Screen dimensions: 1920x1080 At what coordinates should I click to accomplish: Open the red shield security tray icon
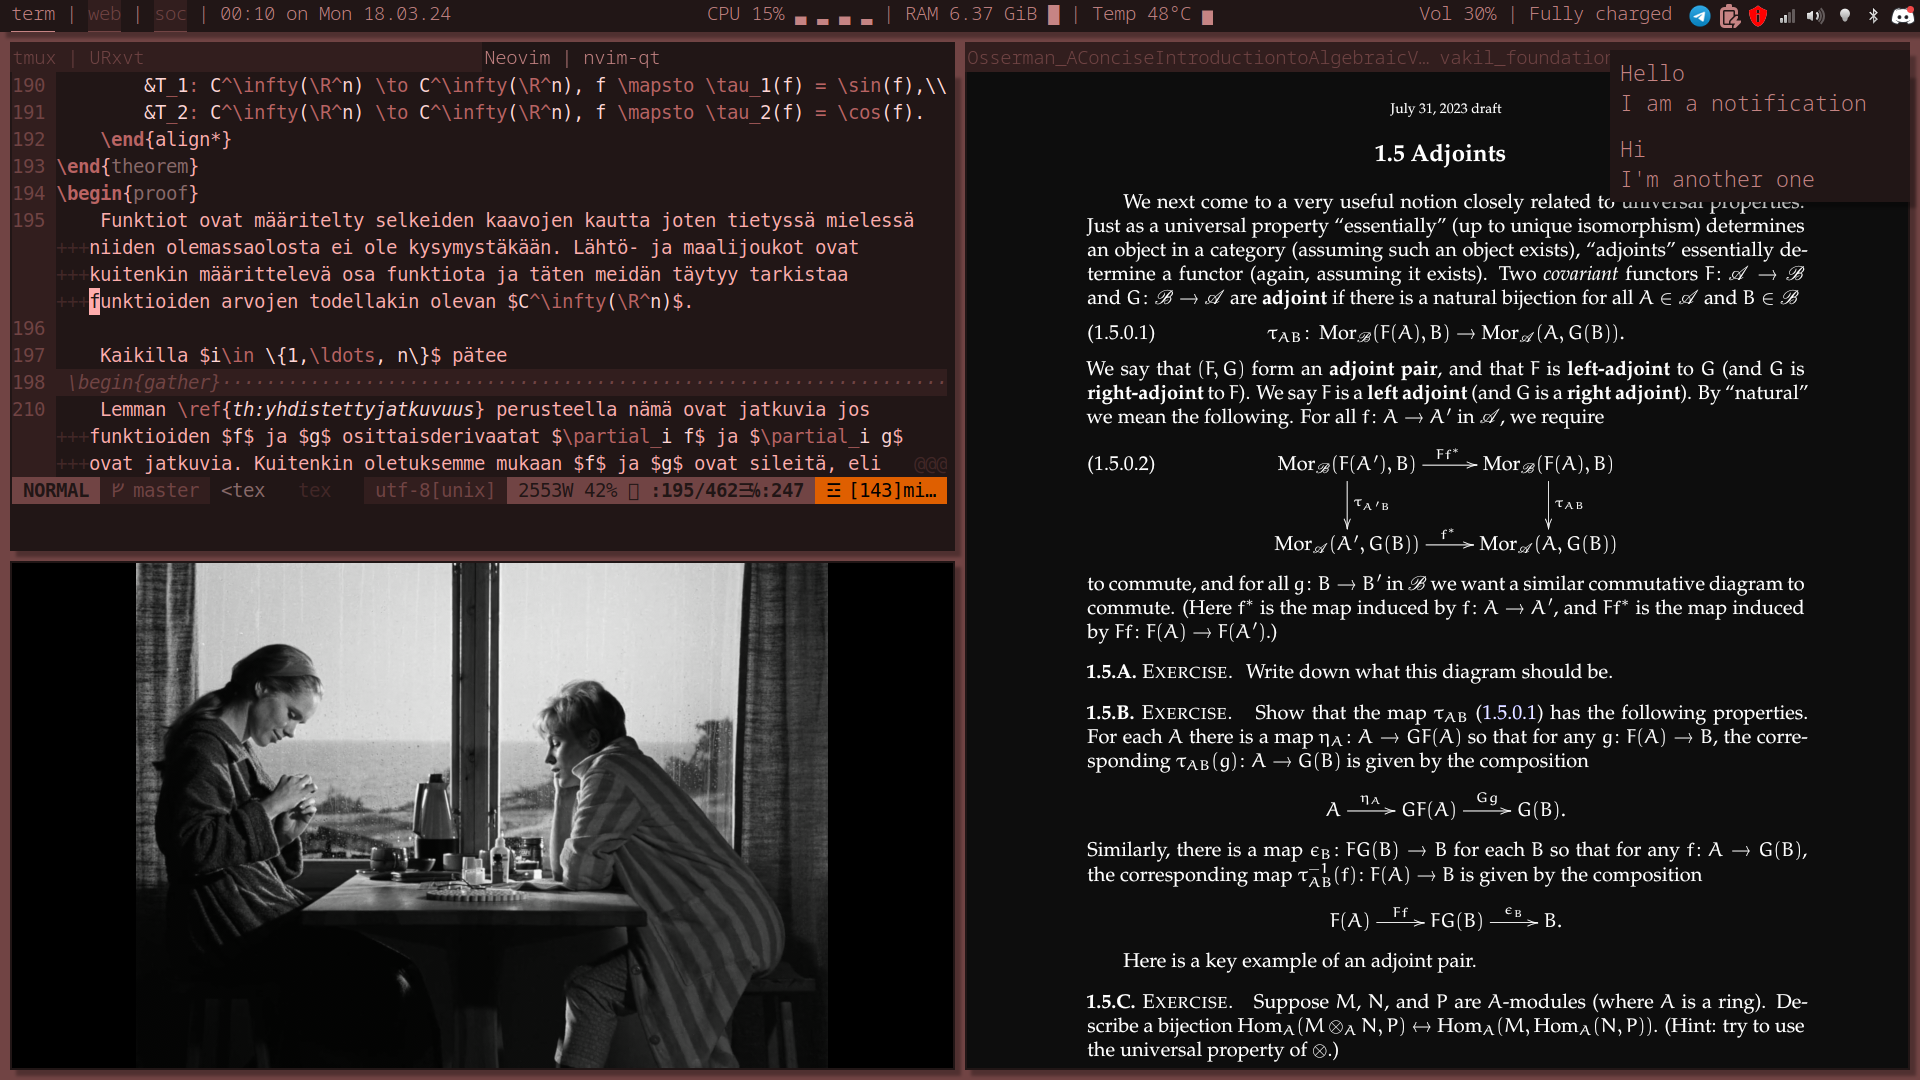point(1758,15)
